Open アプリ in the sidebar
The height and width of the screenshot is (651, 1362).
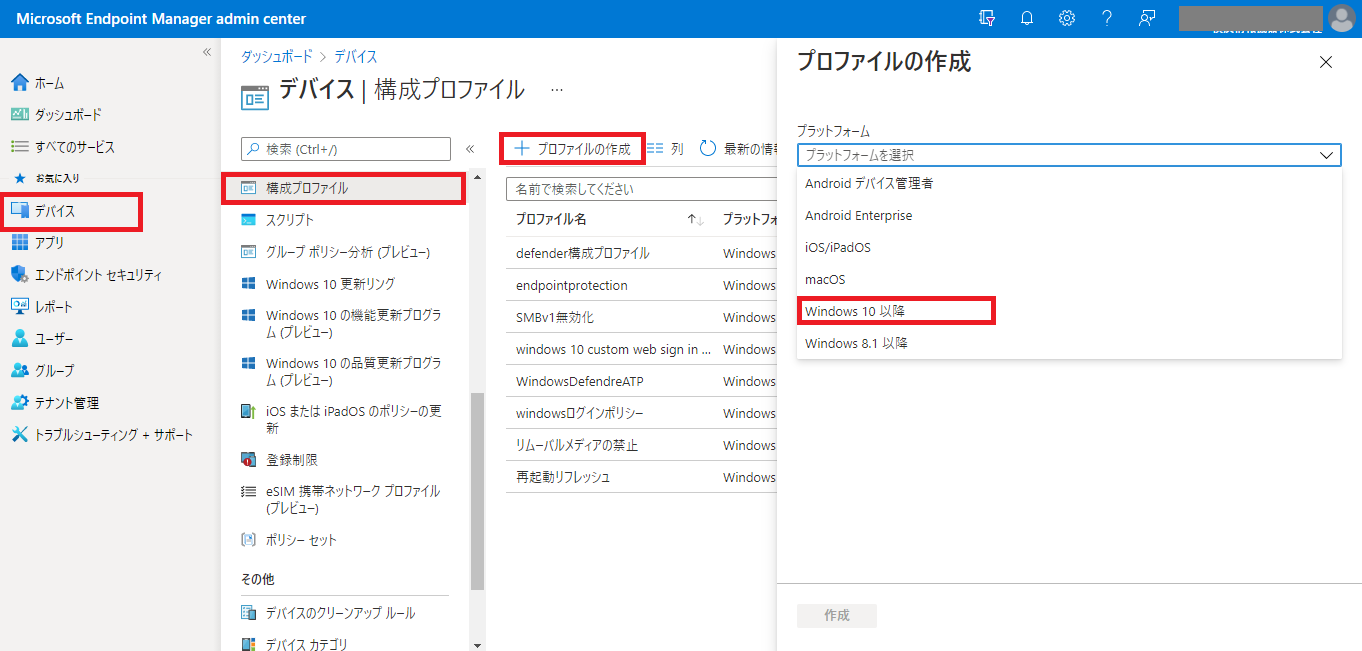click(x=49, y=243)
